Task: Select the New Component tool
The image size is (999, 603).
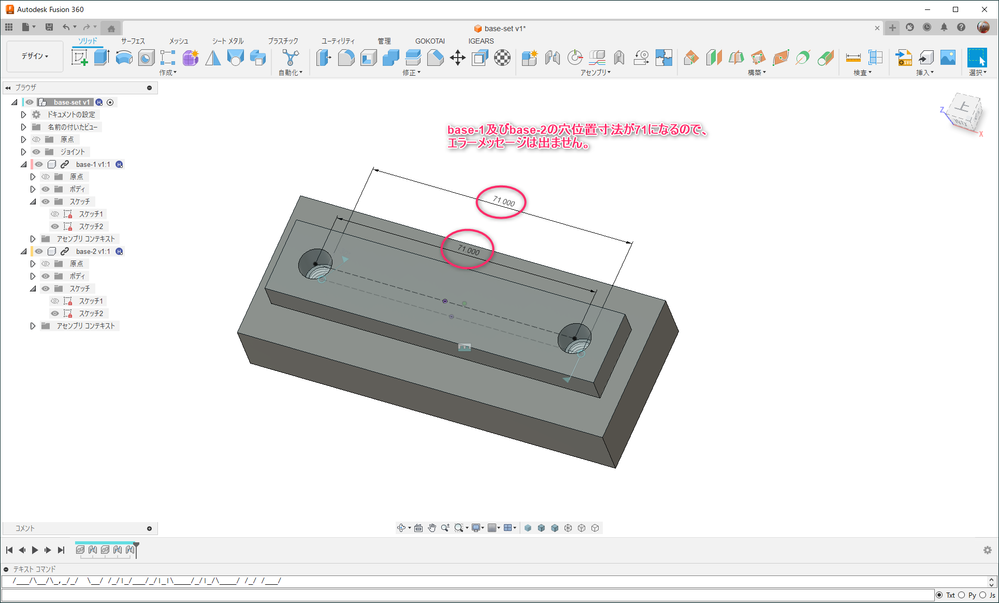Action: point(529,58)
